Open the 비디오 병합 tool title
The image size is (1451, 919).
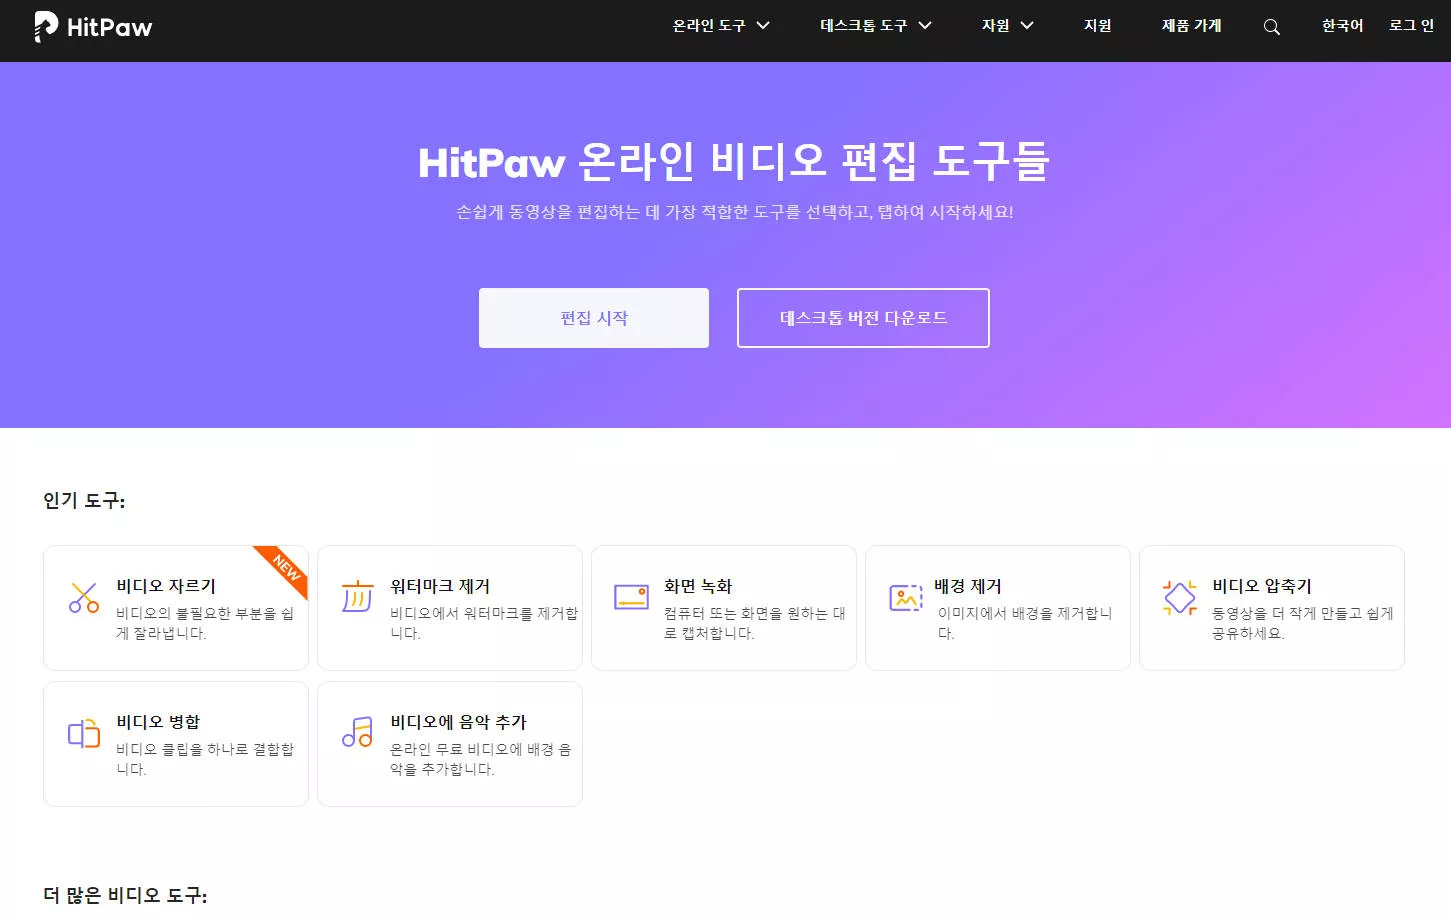(x=158, y=722)
